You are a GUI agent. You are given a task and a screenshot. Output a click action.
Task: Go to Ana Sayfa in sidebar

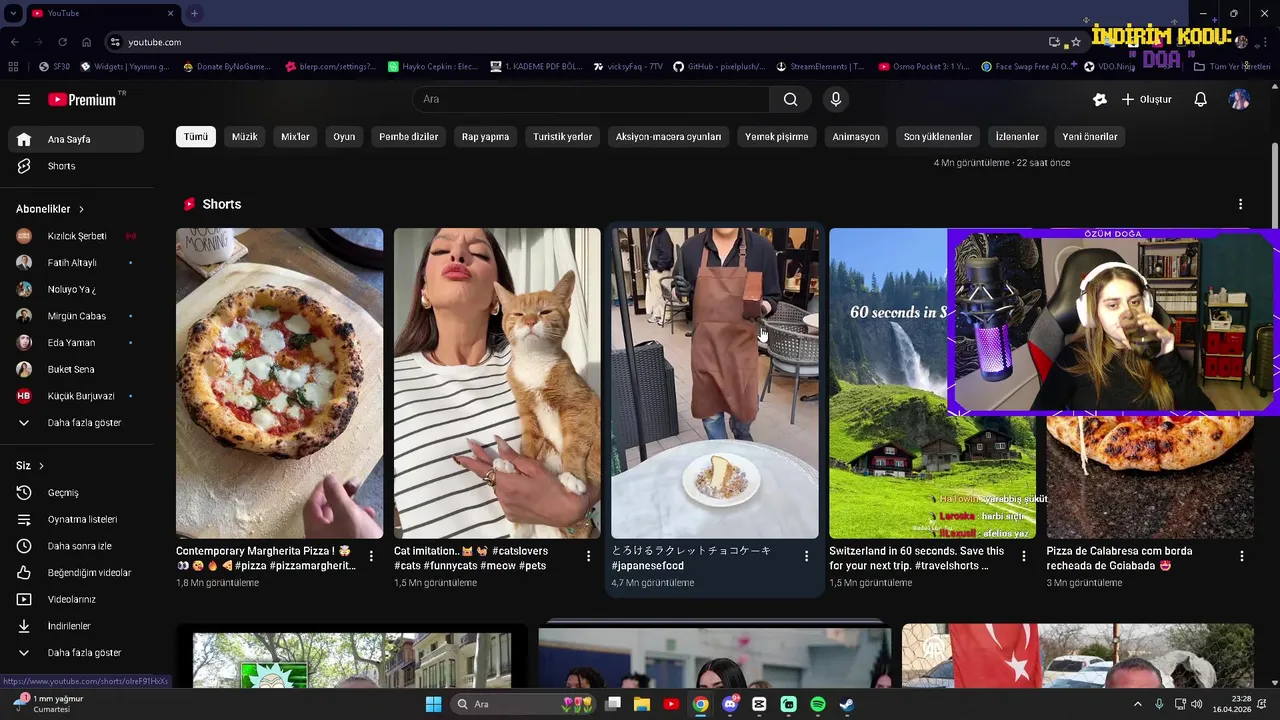(x=76, y=139)
